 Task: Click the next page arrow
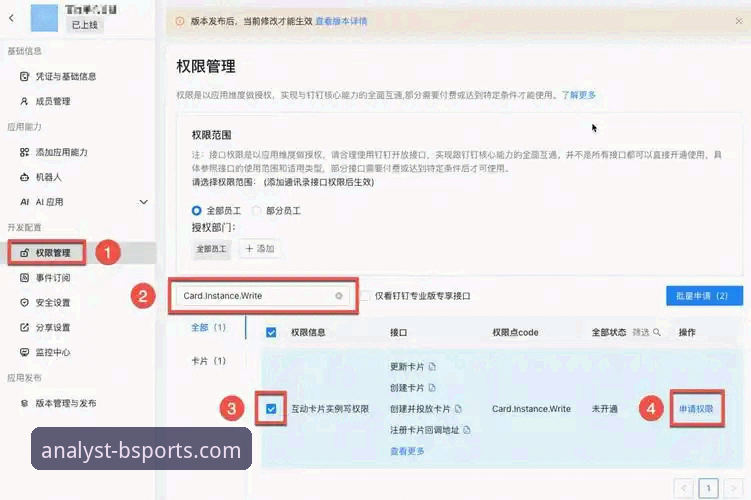pyautogui.click(x=733, y=489)
